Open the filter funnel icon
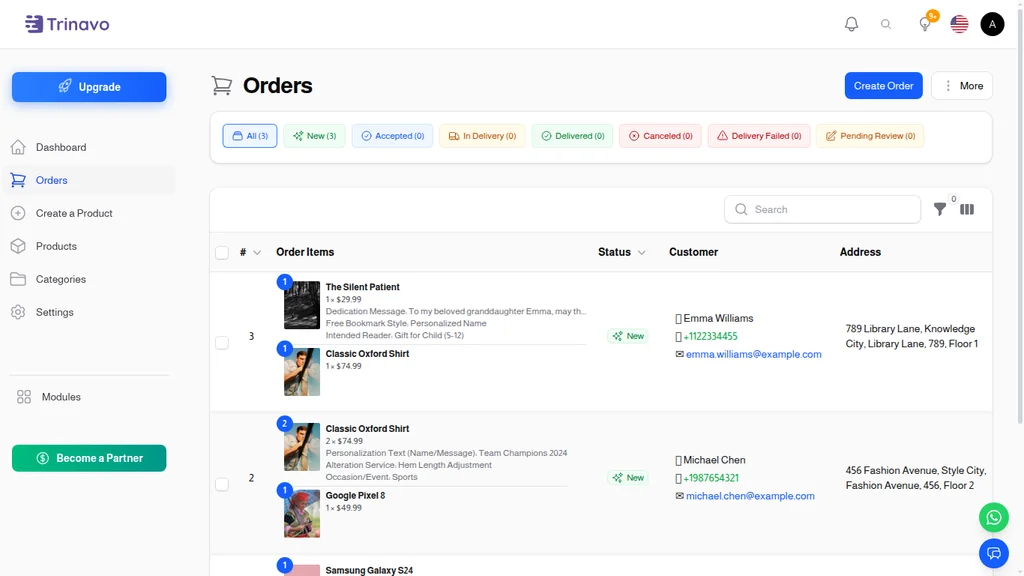The height and width of the screenshot is (576, 1024). (x=940, y=209)
